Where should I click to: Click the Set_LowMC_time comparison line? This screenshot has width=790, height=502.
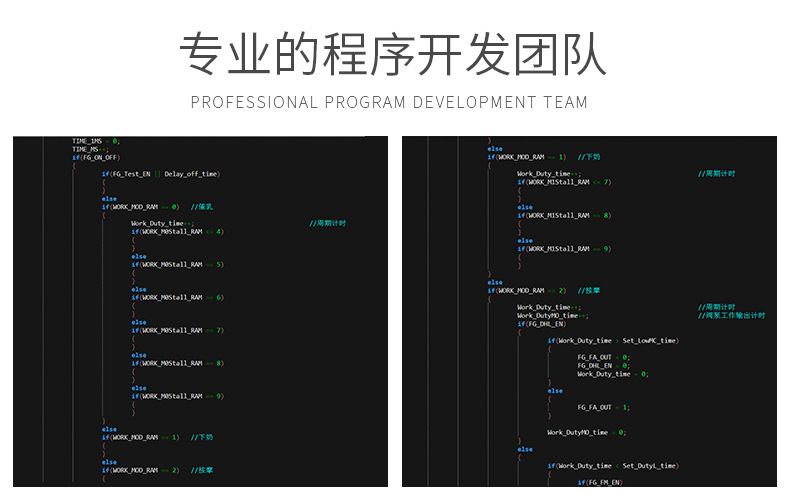coord(613,340)
